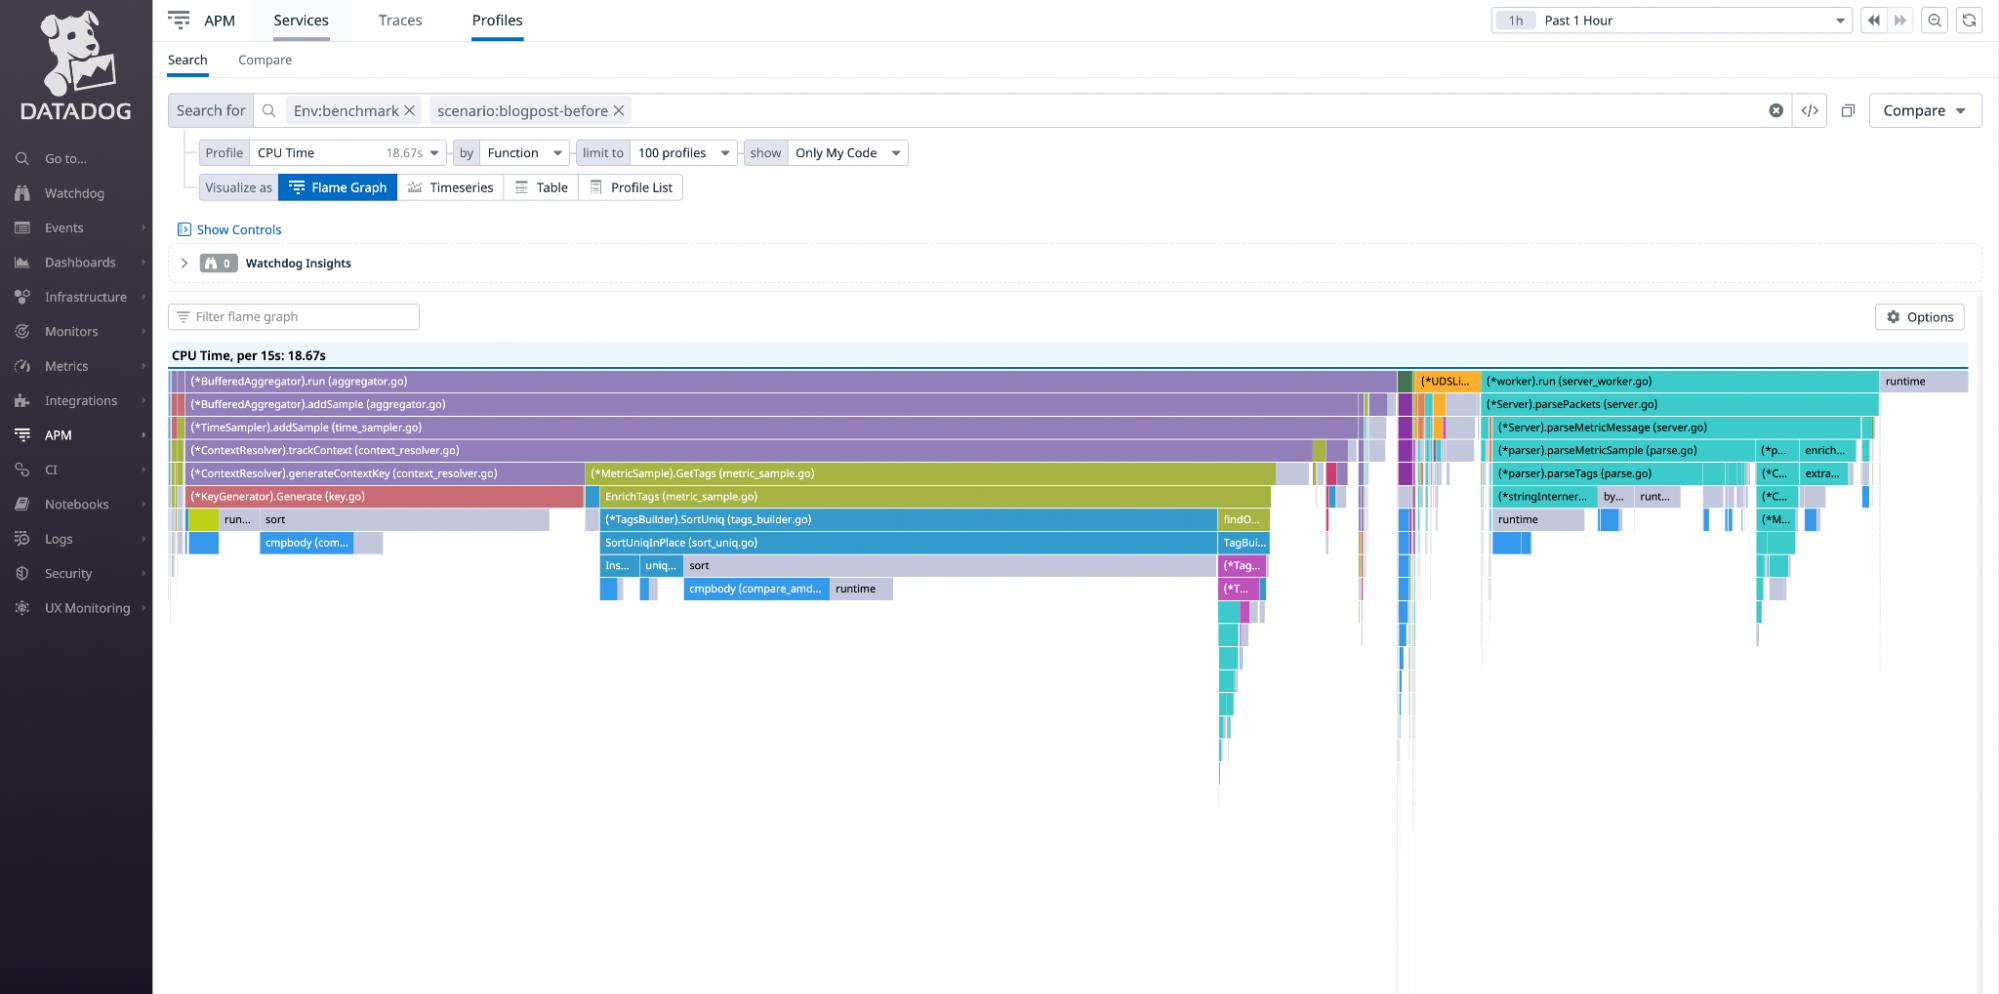Image resolution: width=1999 pixels, height=994 pixels.
Task: Open the query code view with </> icon
Action: click(x=1810, y=110)
